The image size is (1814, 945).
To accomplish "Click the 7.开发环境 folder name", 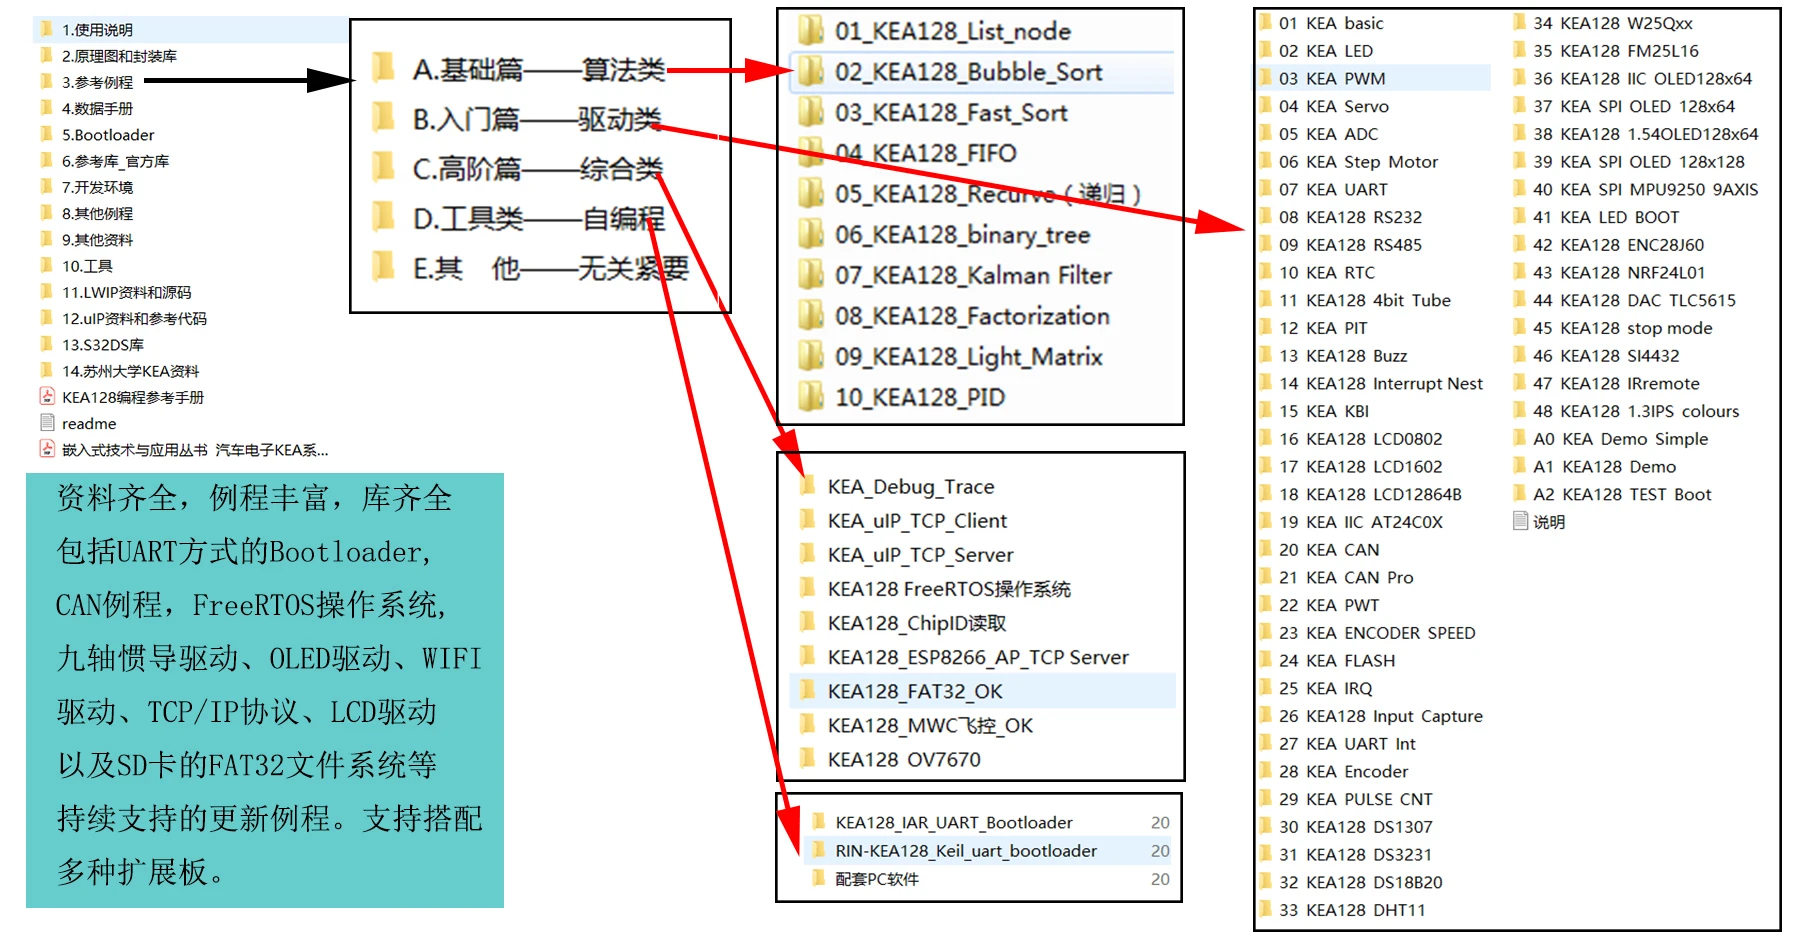I will 97,187.
